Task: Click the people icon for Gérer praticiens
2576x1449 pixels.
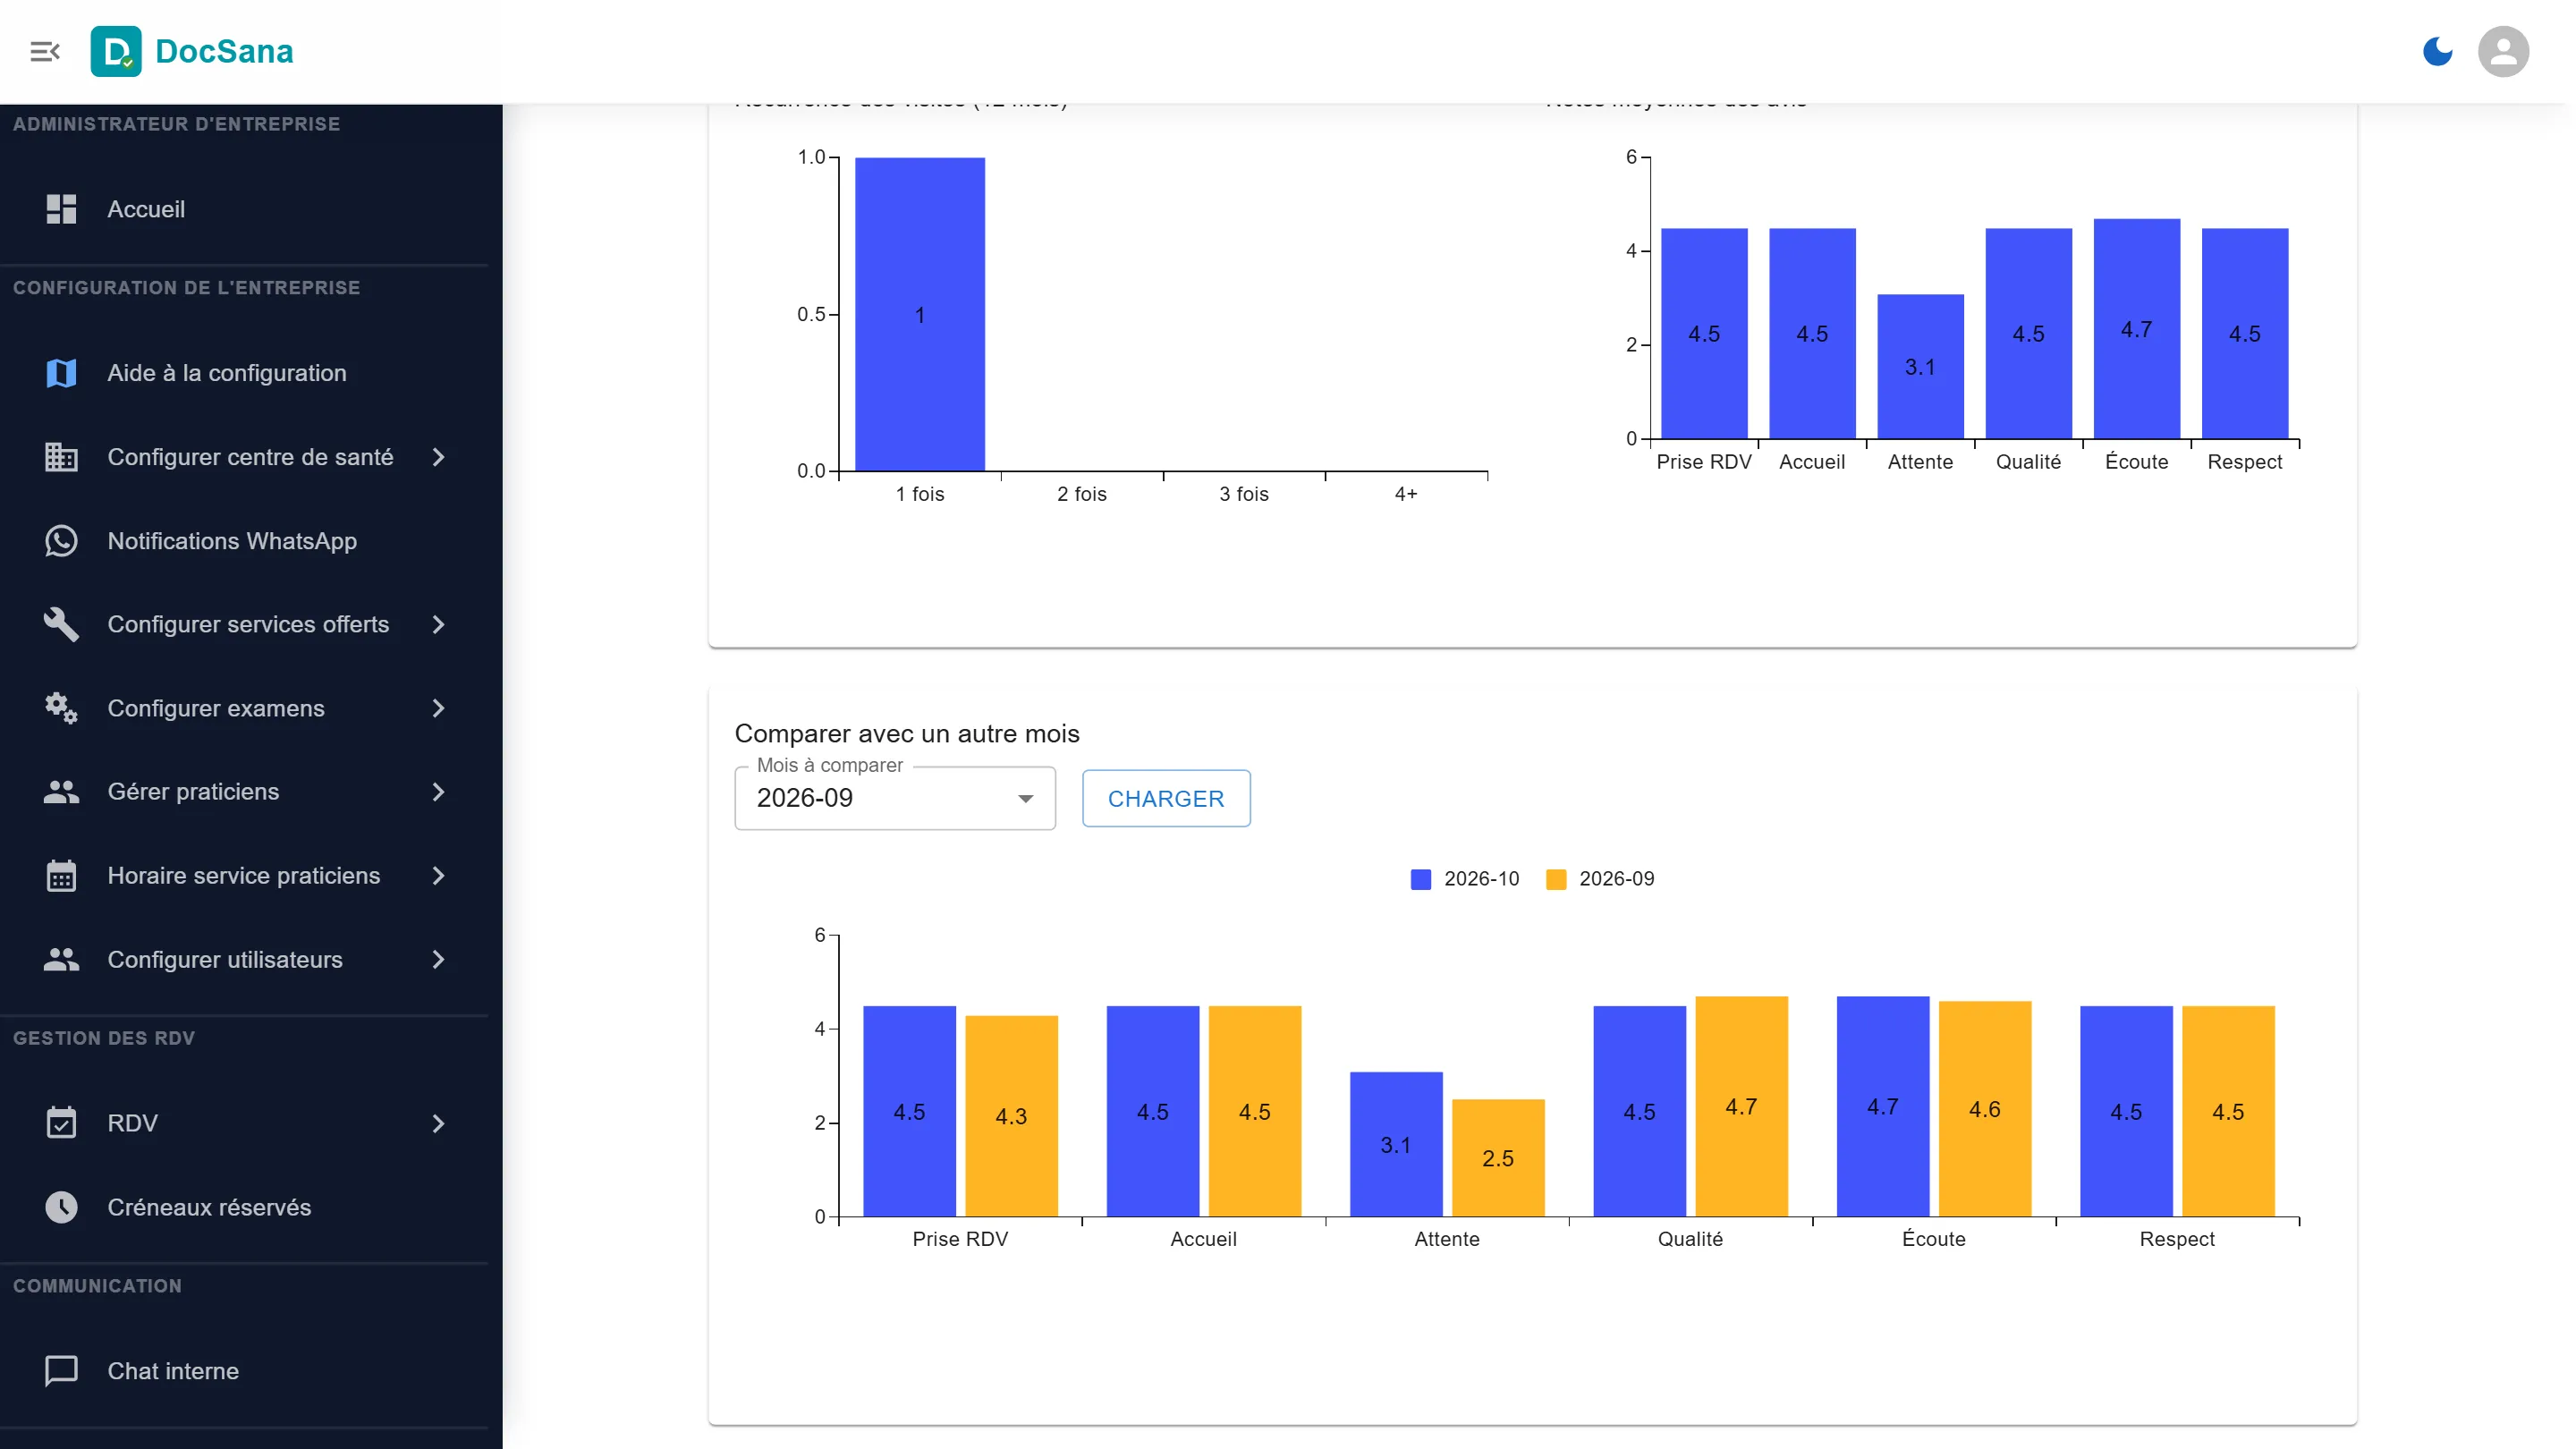Action: click(61, 792)
